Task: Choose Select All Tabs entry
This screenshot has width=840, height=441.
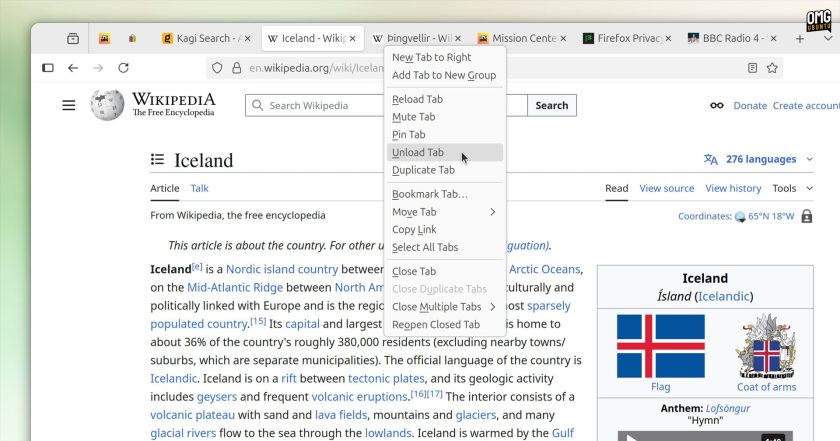Action: click(445, 247)
